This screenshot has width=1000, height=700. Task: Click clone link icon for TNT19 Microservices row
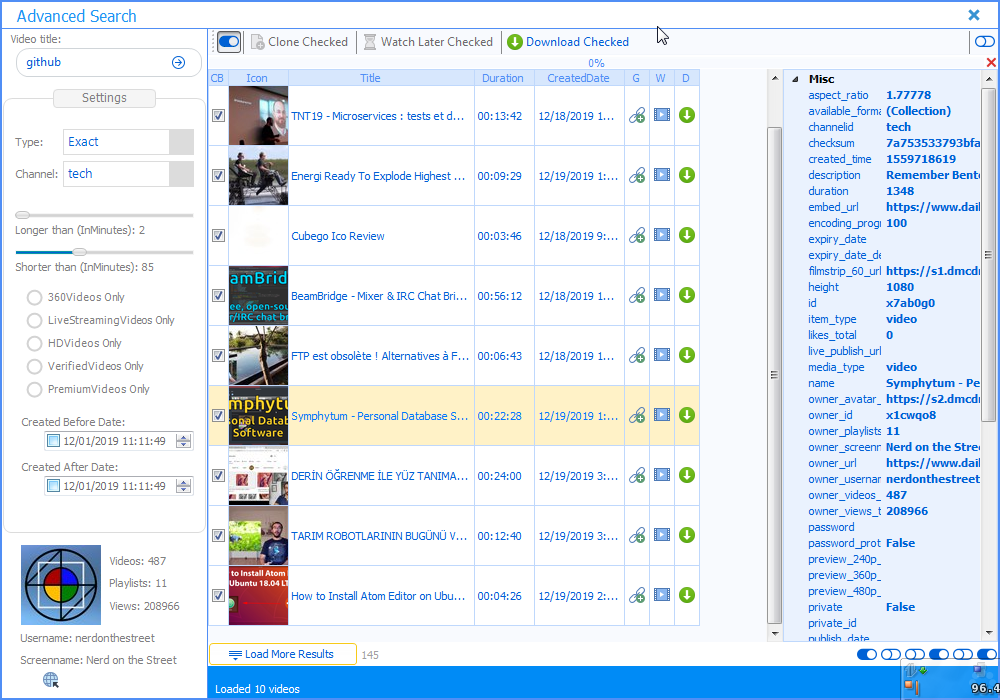[636, 115]
